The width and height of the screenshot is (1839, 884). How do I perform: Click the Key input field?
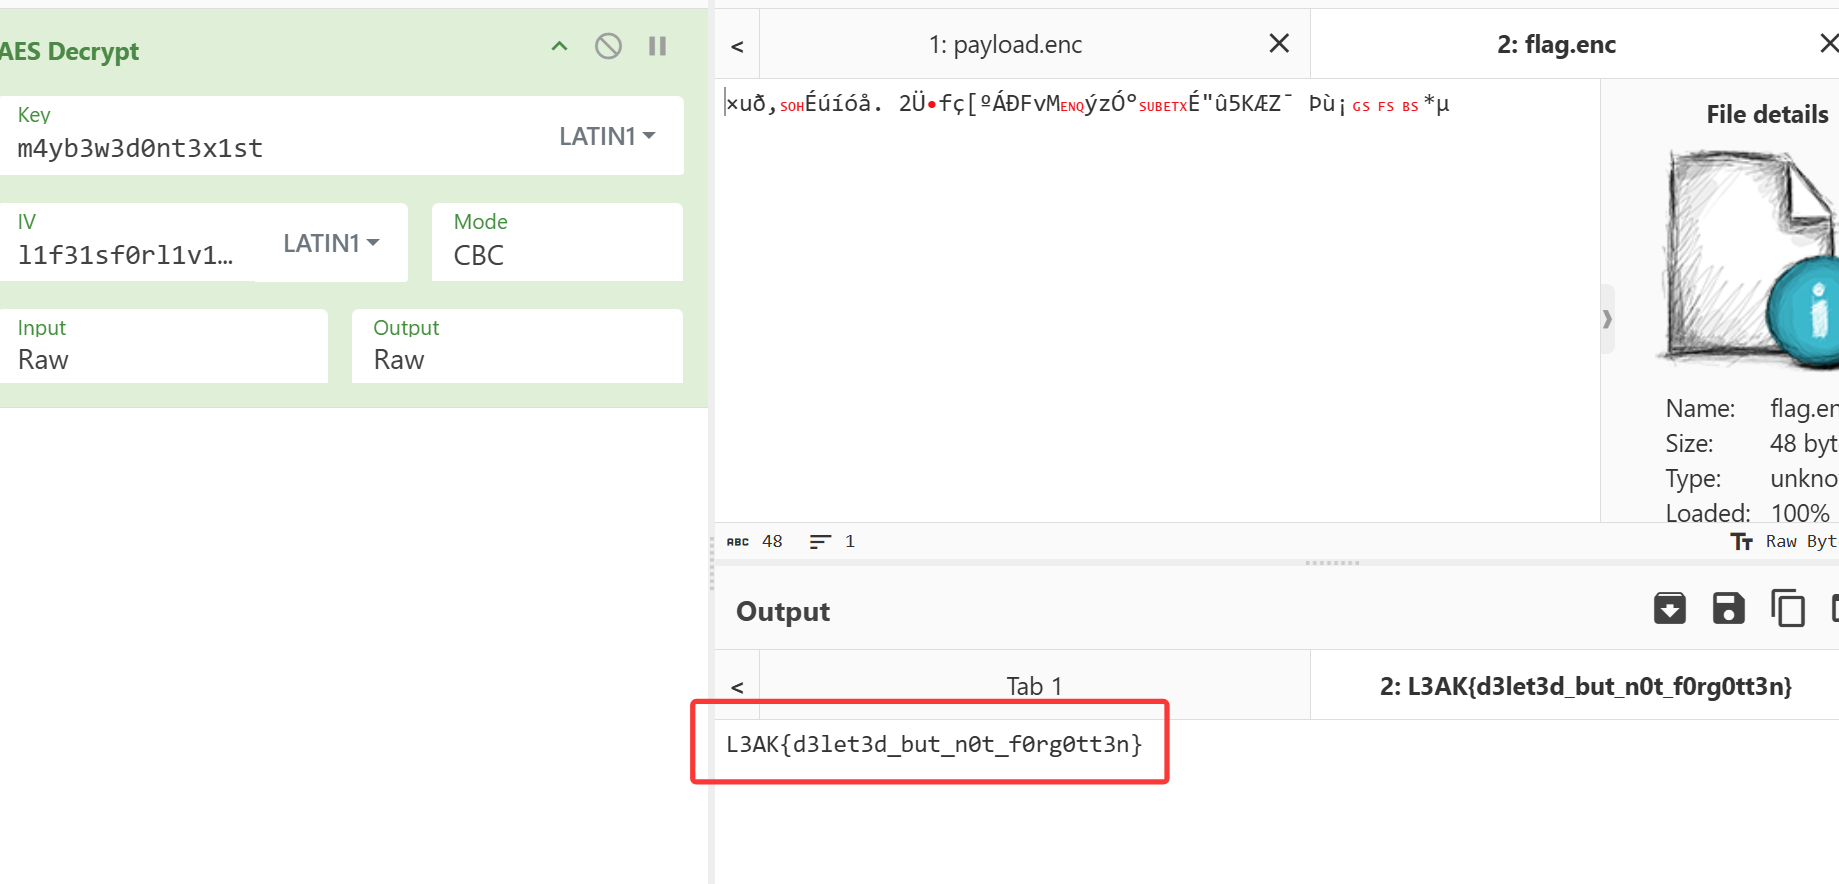[x=272, y=136]
